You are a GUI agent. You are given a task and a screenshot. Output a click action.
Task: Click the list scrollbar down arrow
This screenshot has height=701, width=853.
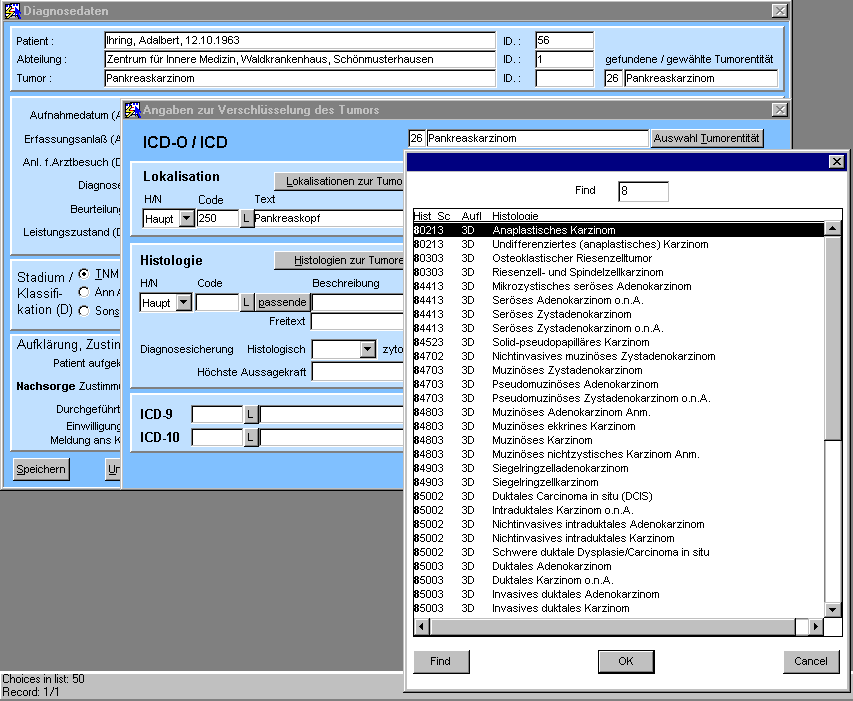(832, 609)
